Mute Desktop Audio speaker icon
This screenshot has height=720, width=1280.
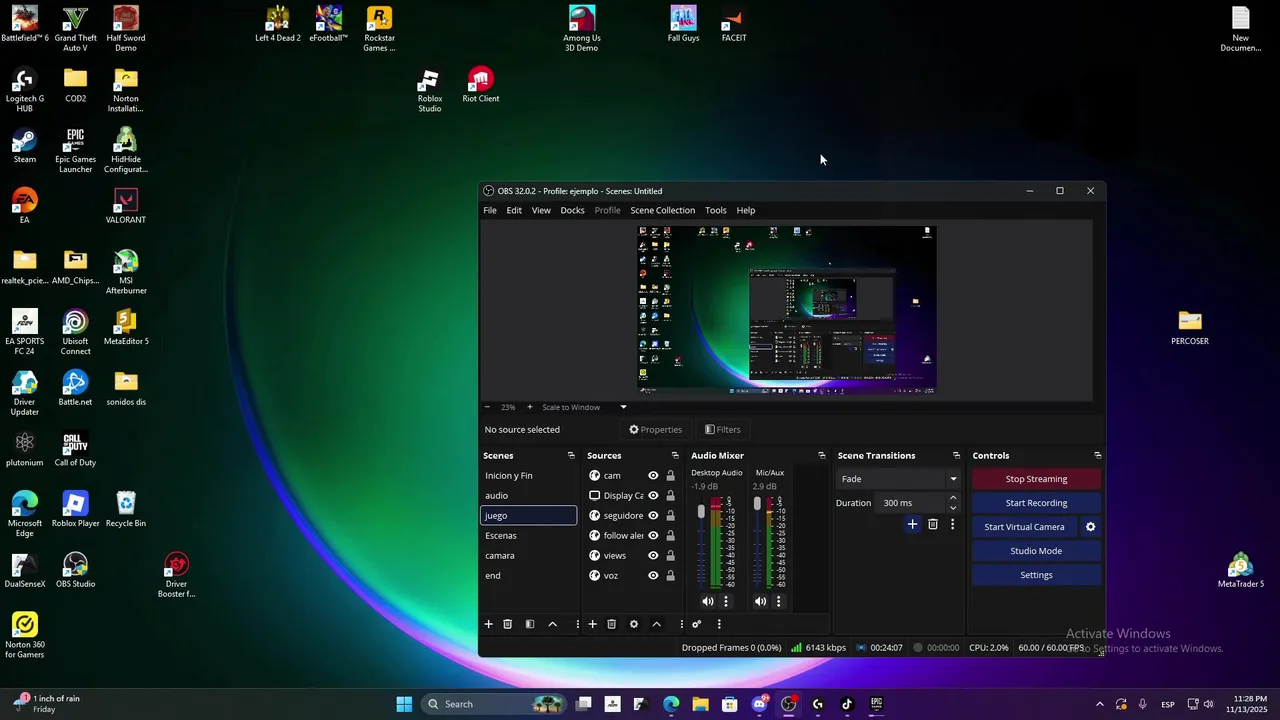pyautogui.click(x=708, y=601)
